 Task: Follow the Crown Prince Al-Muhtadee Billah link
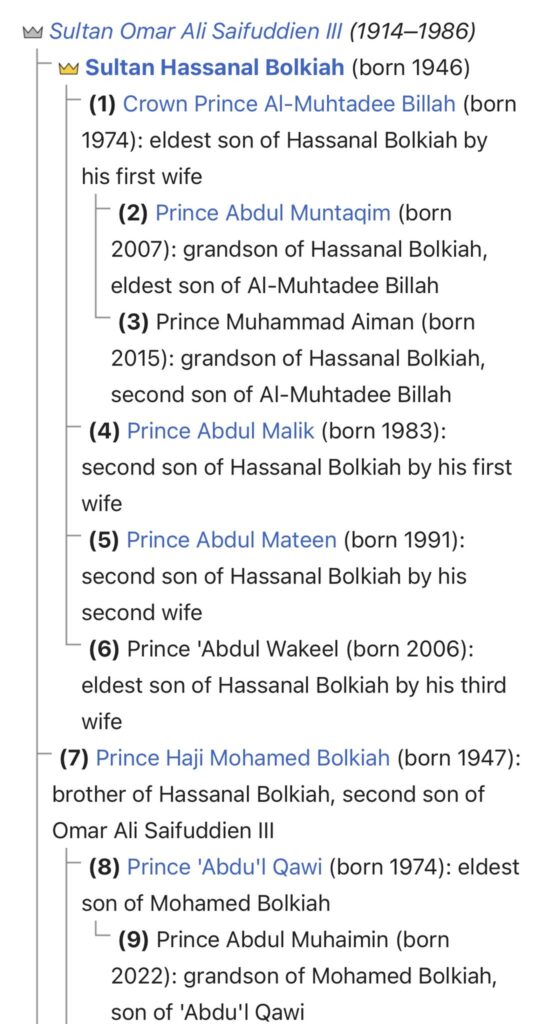[289, 104]
